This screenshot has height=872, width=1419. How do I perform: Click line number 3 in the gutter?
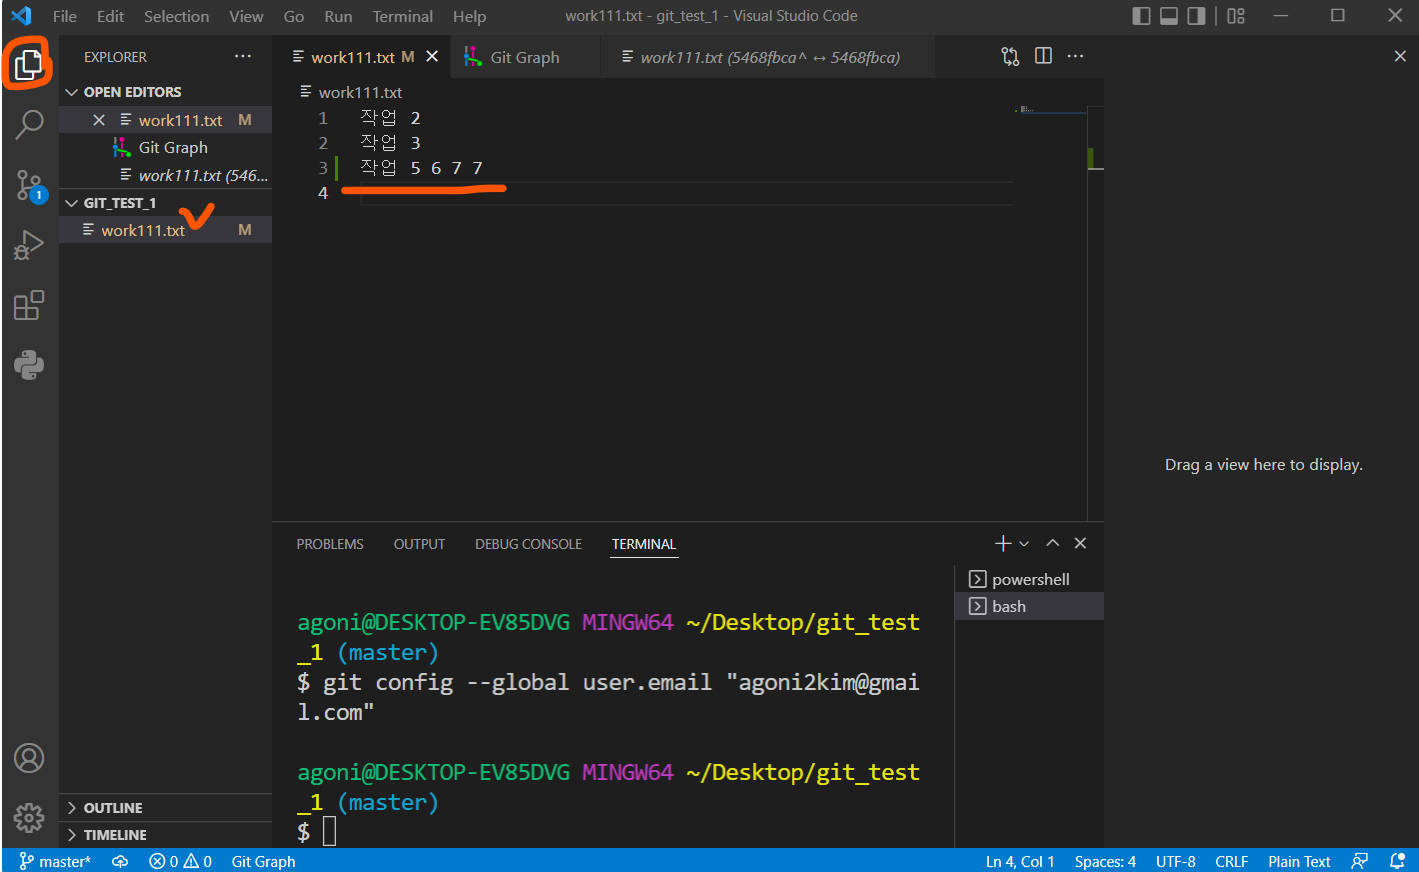point(323,168)
